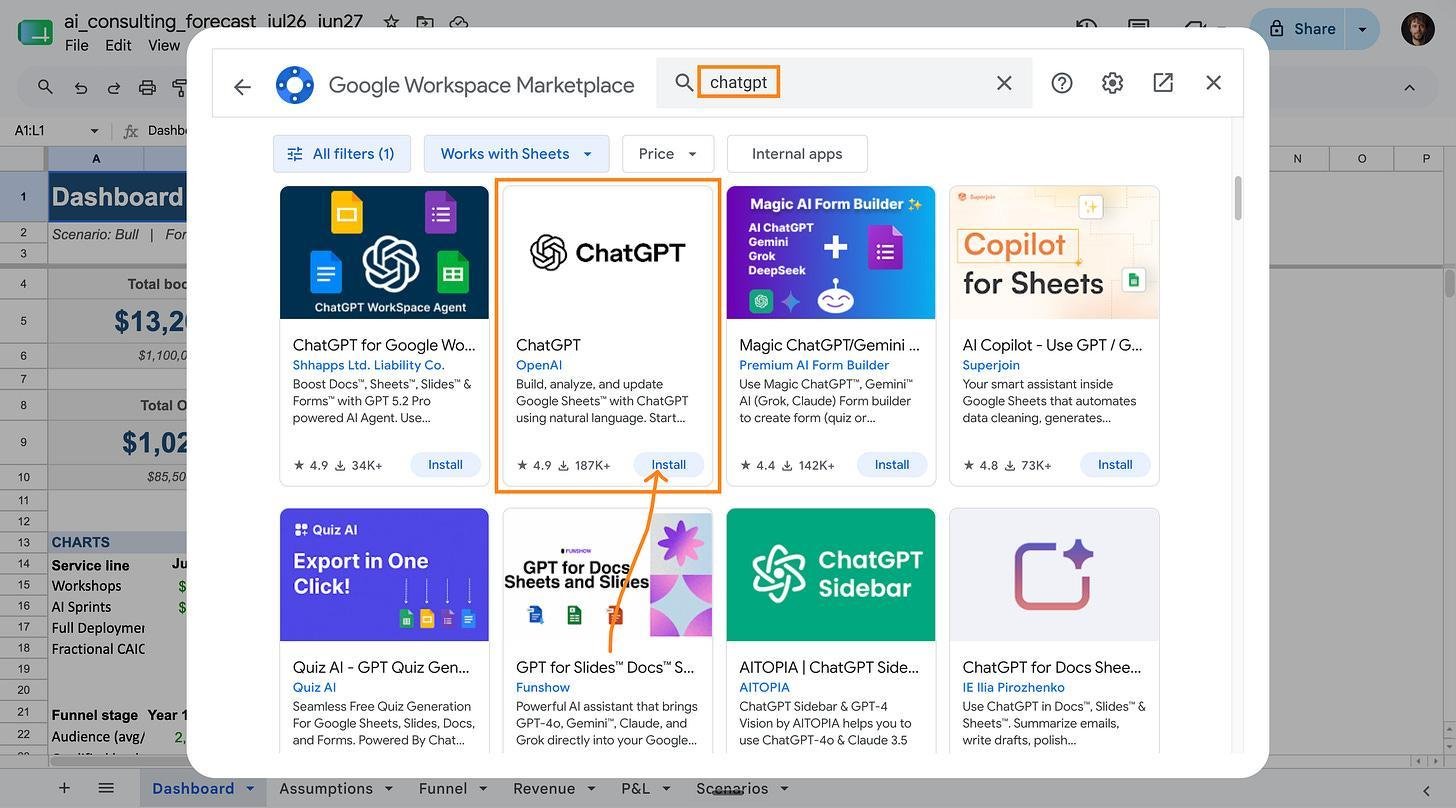The width and height of the screenshot is (1456, 808).
Task: Undo the last action in Sheets
Action: (x=81, y=87)
